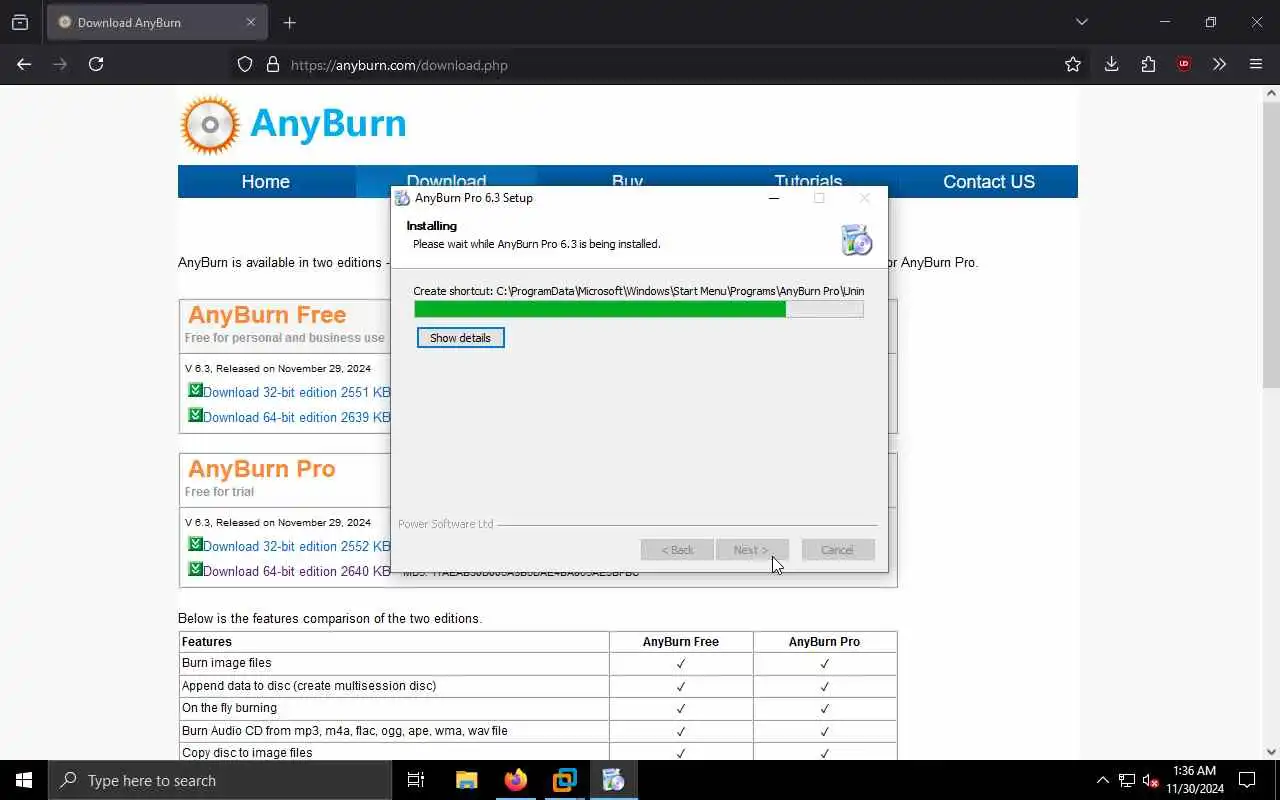Screen dimensions: 1280x800
Task: Click the AnyBurn sun disc logo
Action: (210, 125)
